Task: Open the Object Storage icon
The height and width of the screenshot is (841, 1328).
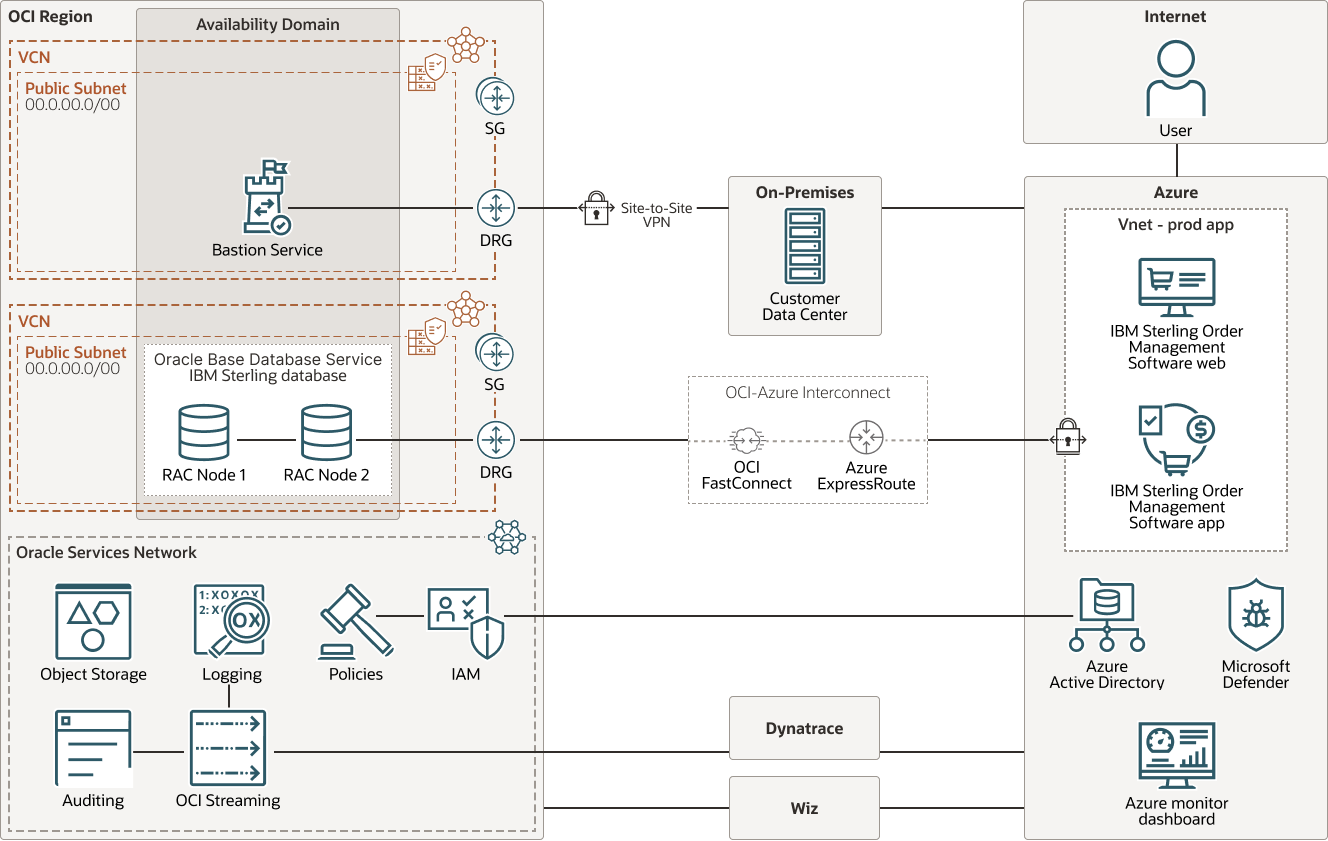Action: [x=93, y=620]
